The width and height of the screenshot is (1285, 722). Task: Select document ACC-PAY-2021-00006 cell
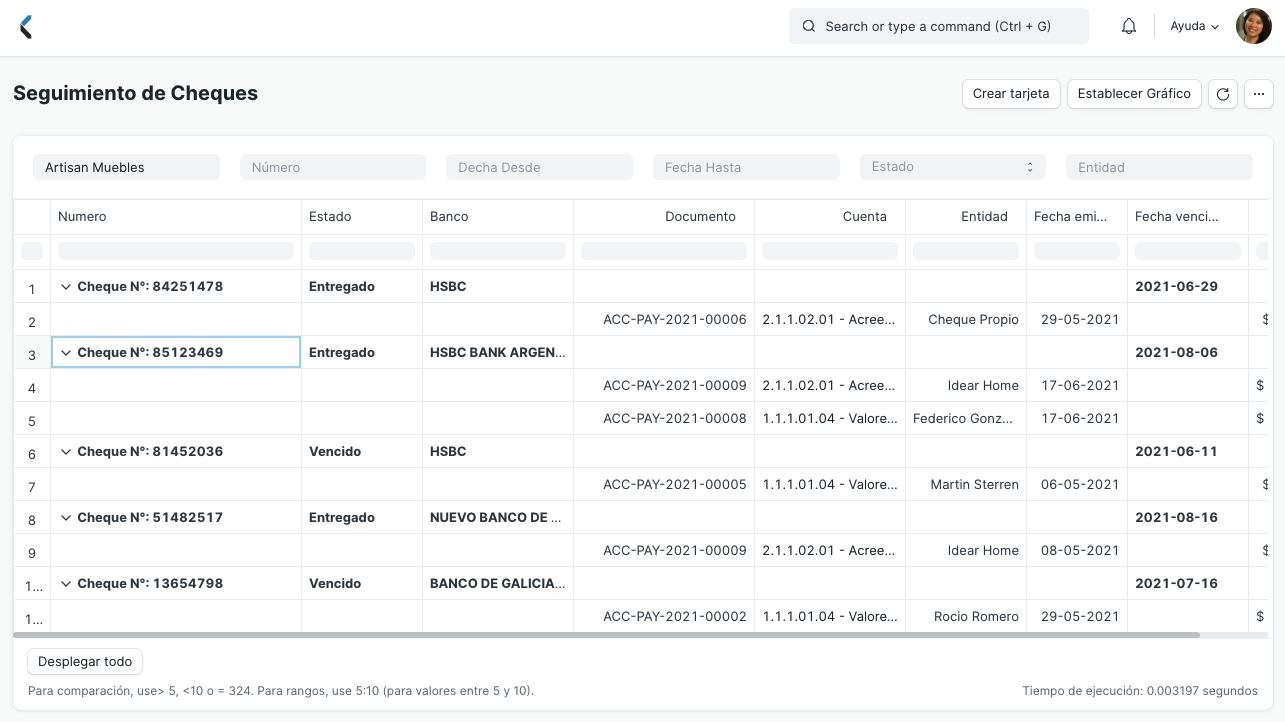pyautogui.click(x=664, y=320)
